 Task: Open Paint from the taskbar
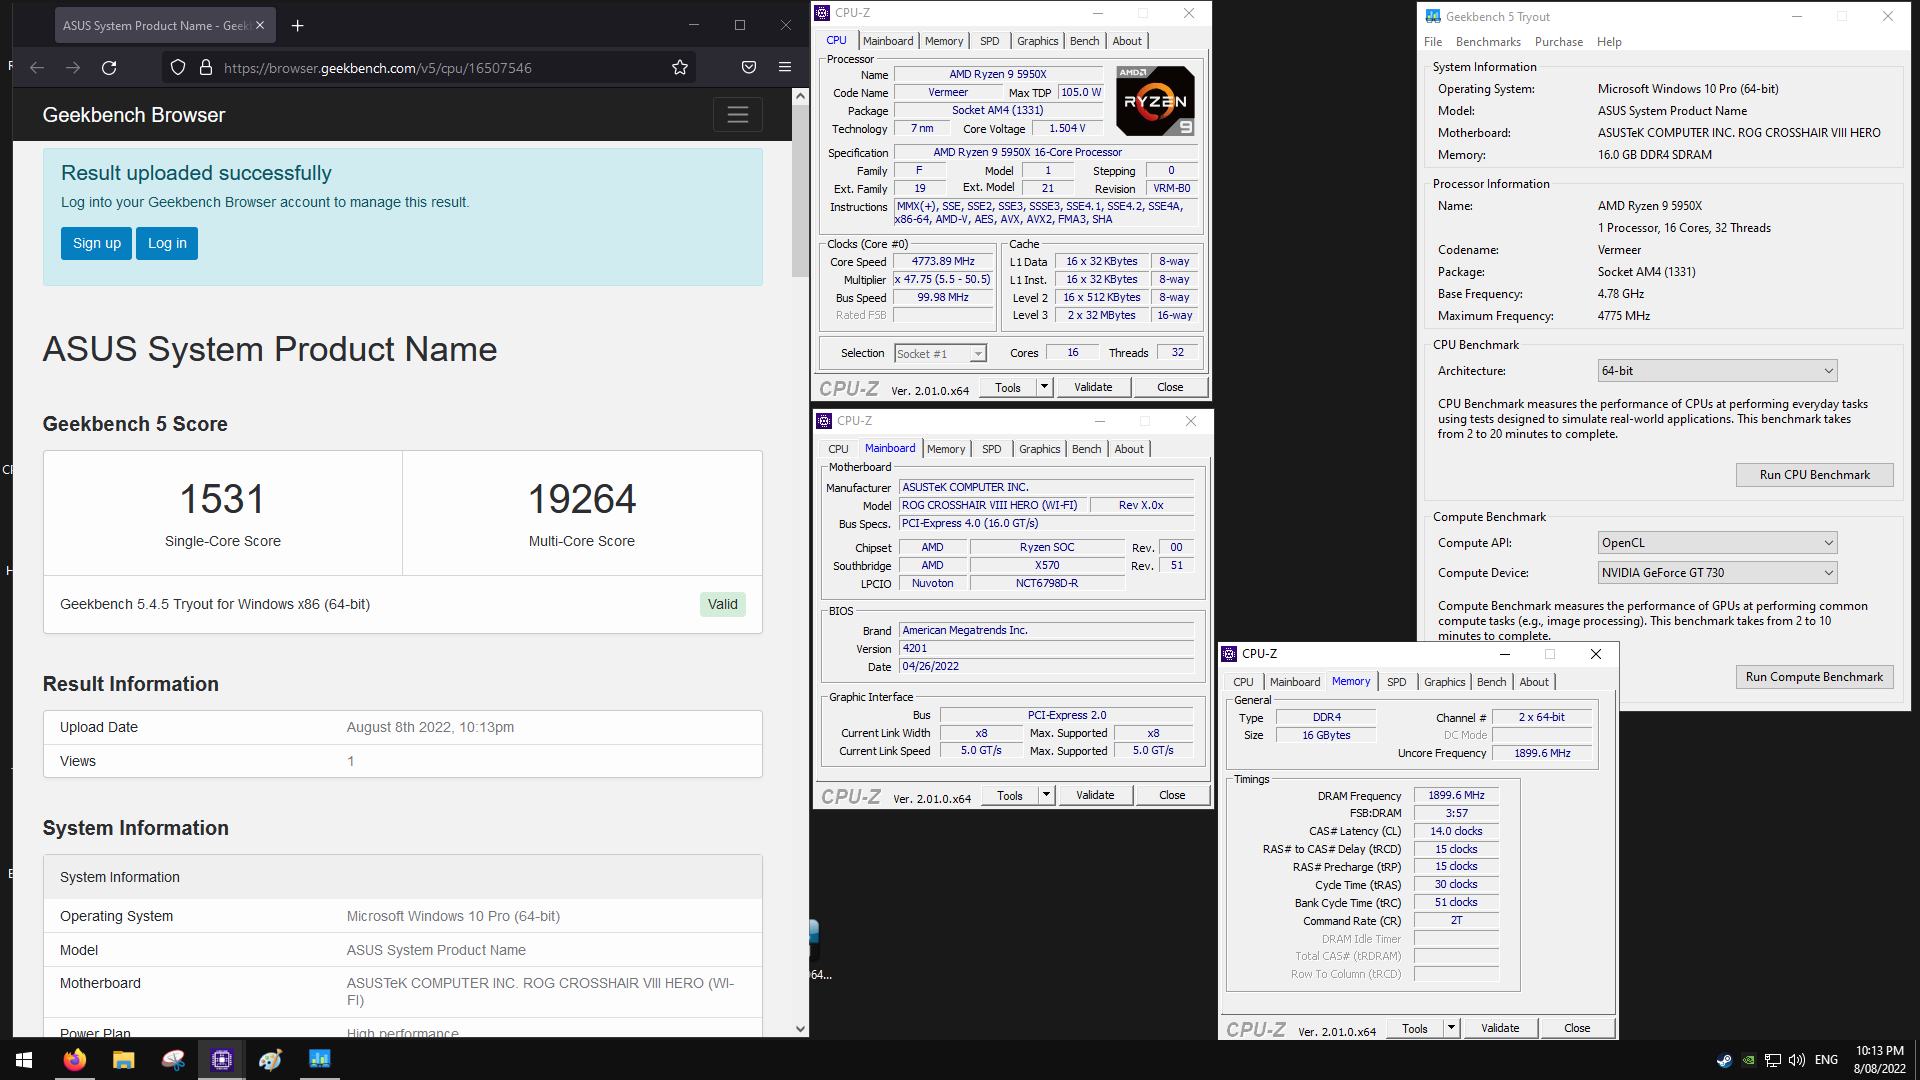271,1060
